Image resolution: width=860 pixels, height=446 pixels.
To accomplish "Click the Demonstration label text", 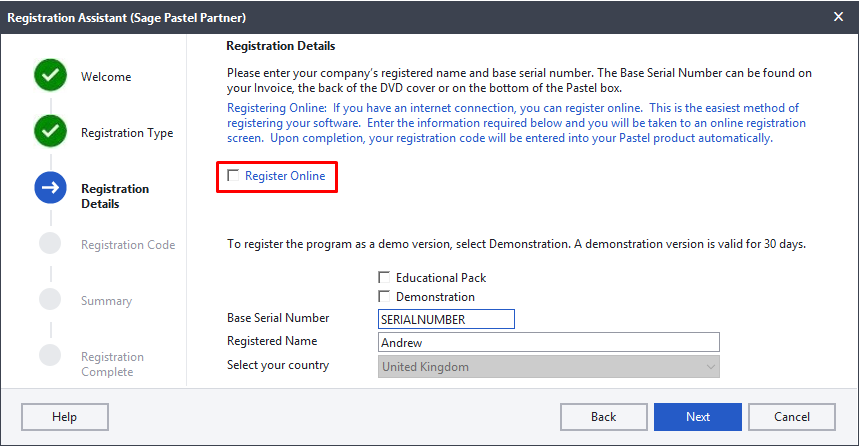I will (x=435, y=297).
